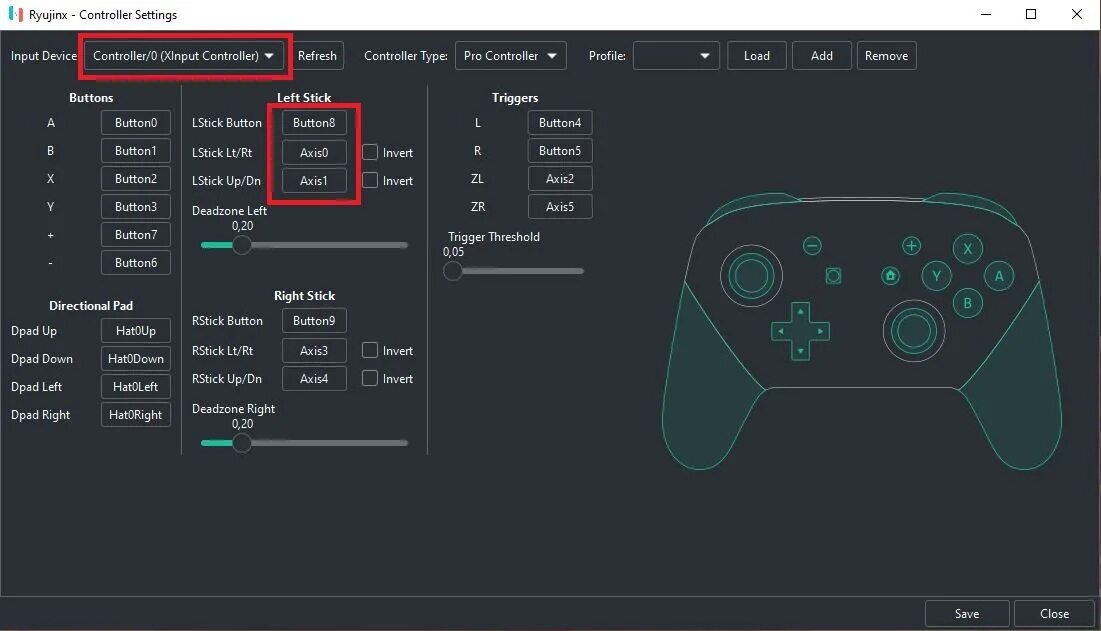1101x631 pixels.
Task: Rebind the X button mapping Button2
Action: point(136,178)
